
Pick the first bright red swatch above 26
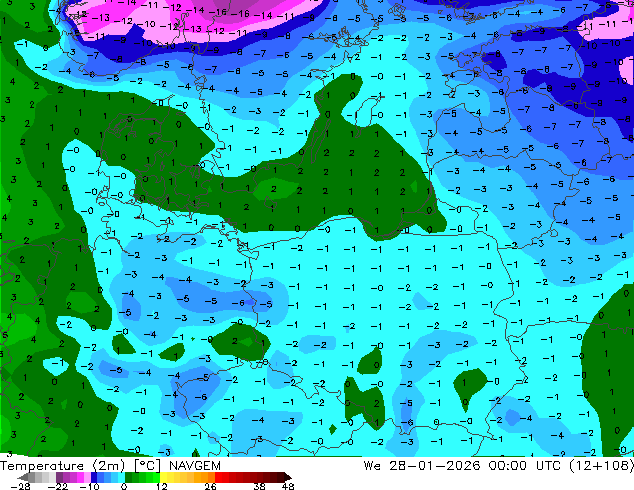[218, 477]
